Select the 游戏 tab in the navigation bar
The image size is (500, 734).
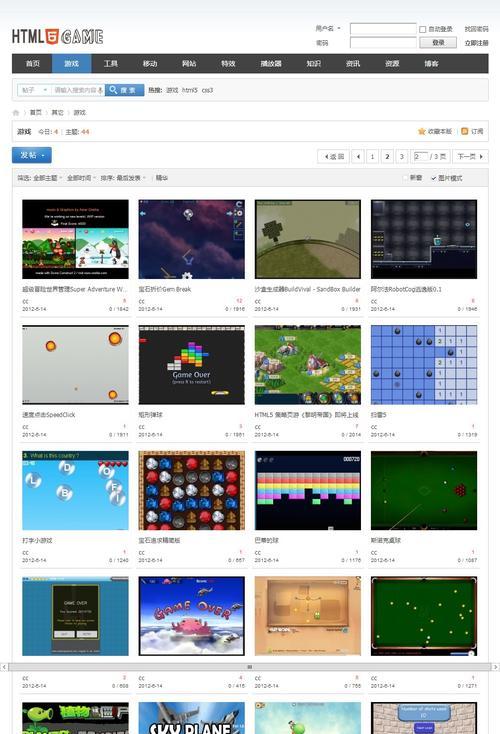point(72,64)
